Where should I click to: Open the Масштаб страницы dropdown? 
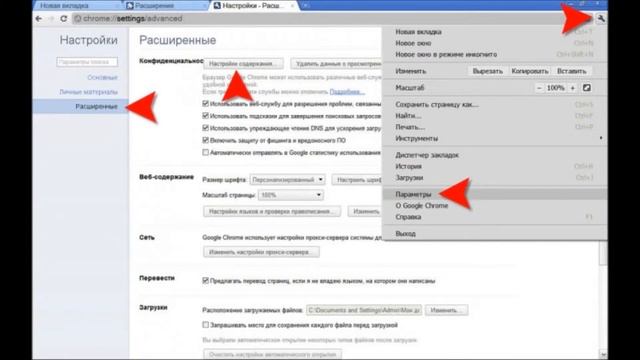[291, 195]
